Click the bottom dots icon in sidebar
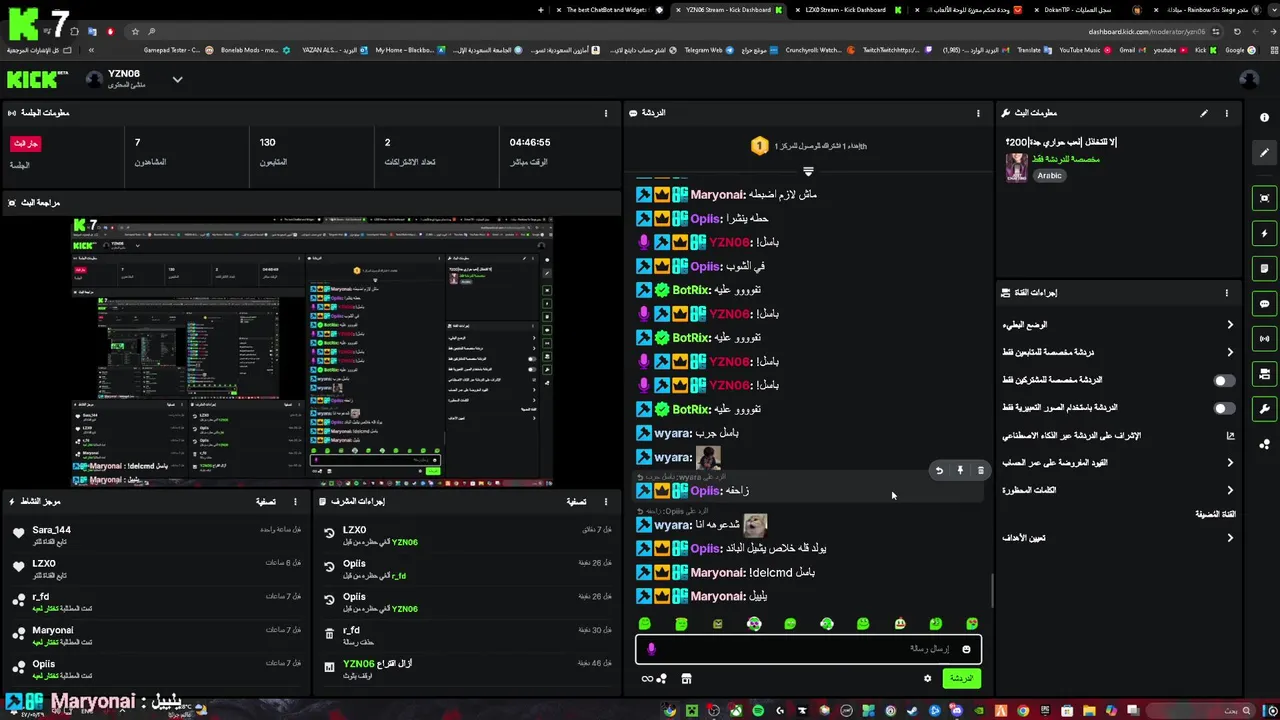Image resolution: width=1280 pixels, height=720 pixels. click(x=1265, y=444)
